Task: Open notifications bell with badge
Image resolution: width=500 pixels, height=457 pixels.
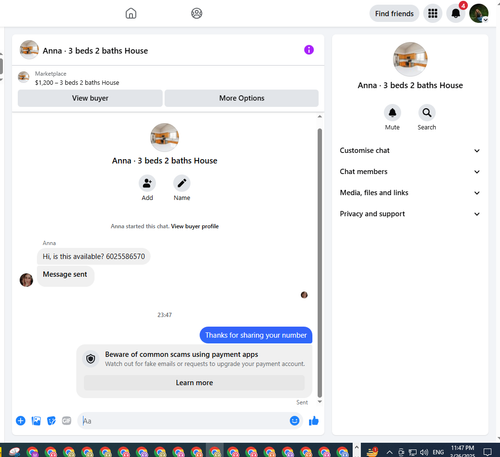Action: [456, 13]
